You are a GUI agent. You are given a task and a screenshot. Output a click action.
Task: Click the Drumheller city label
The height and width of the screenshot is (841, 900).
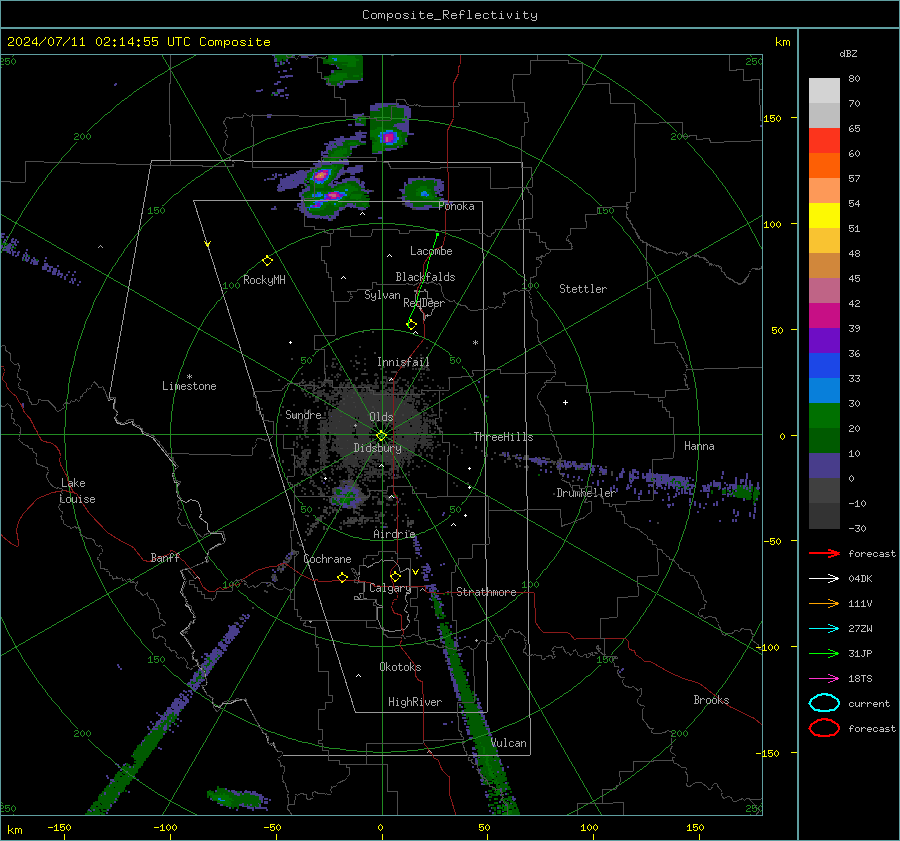pos(586,493)
